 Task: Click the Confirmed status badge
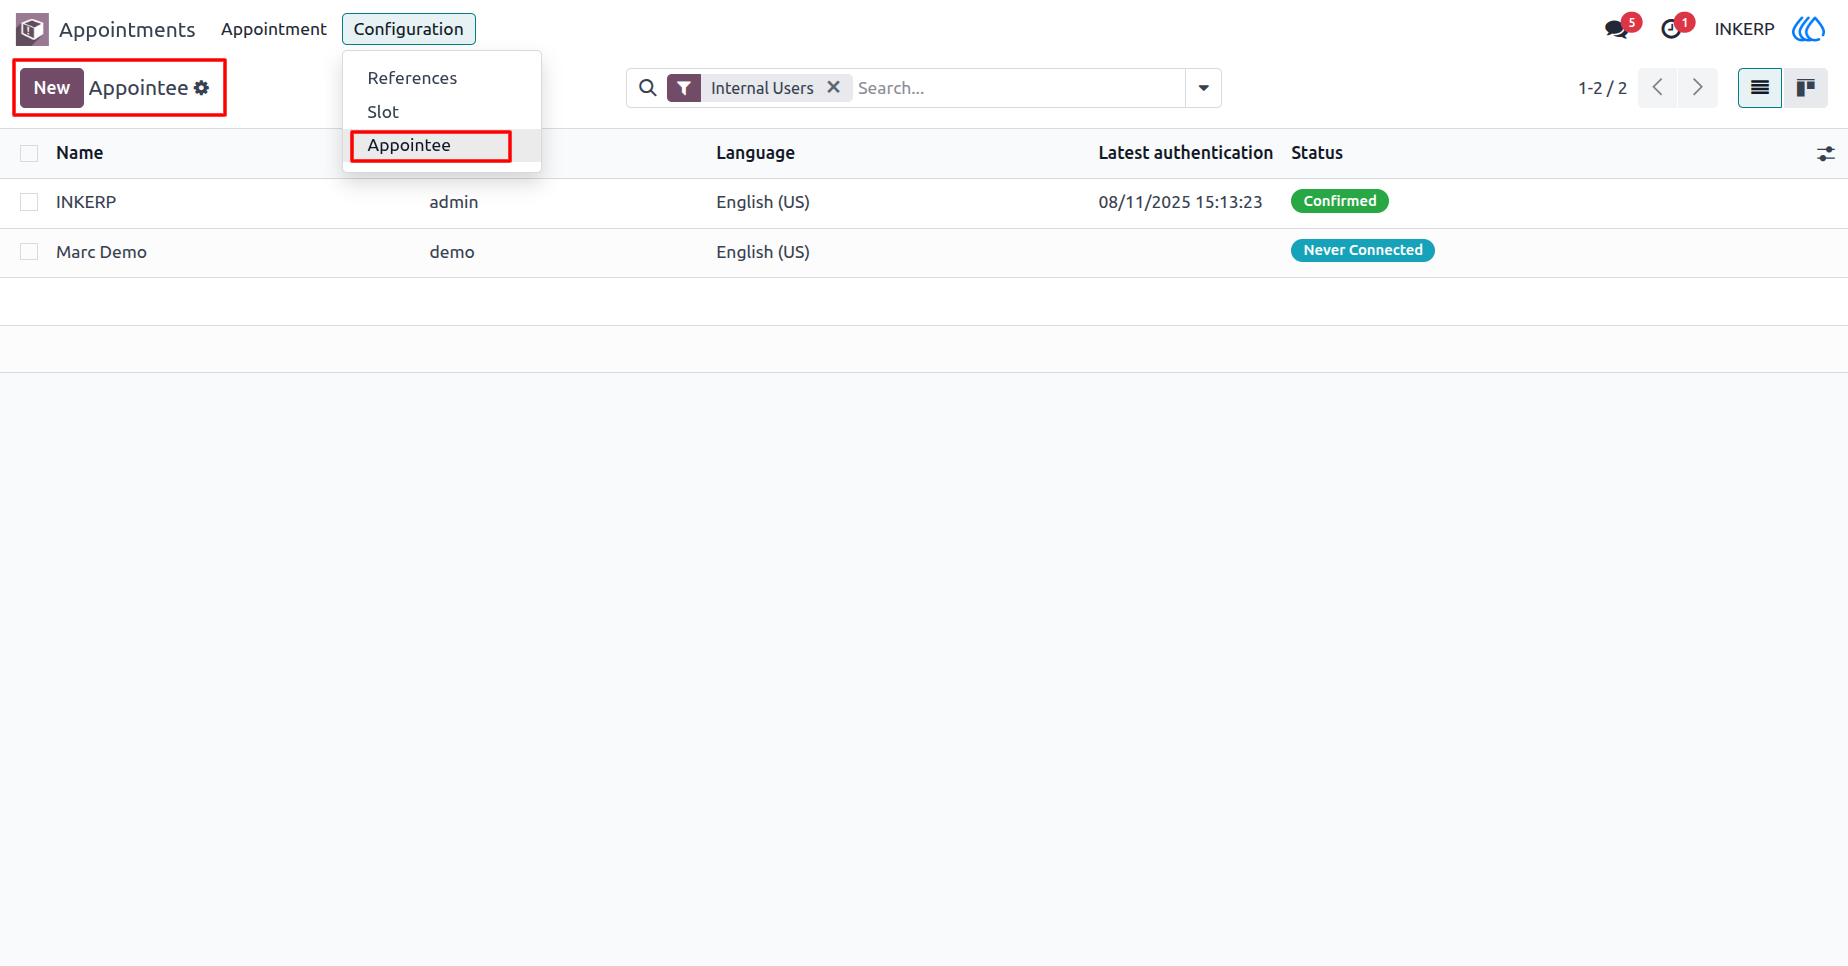point(1340,201)
